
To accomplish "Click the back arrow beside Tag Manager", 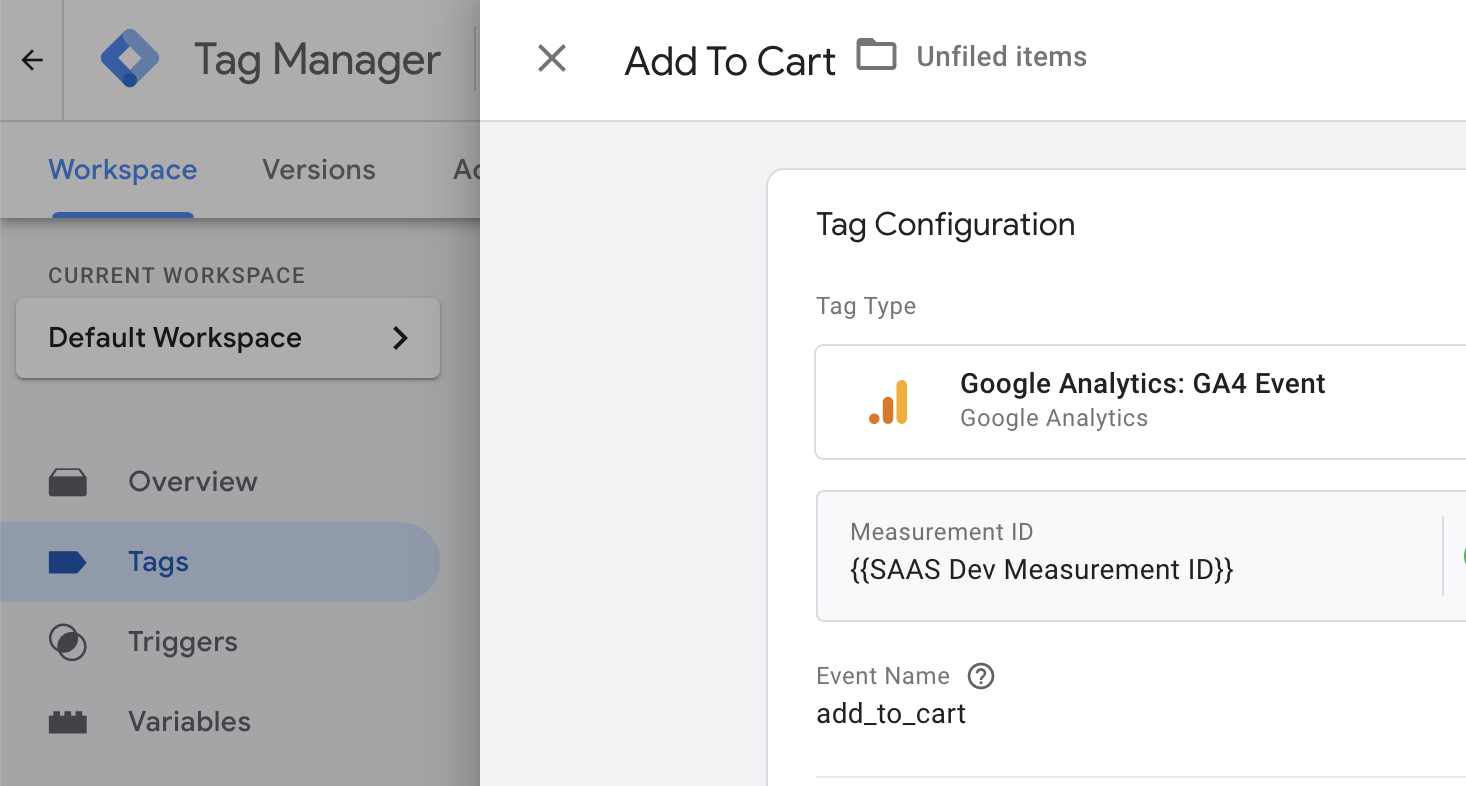I will pyautogui.click(x=32, y=60).
